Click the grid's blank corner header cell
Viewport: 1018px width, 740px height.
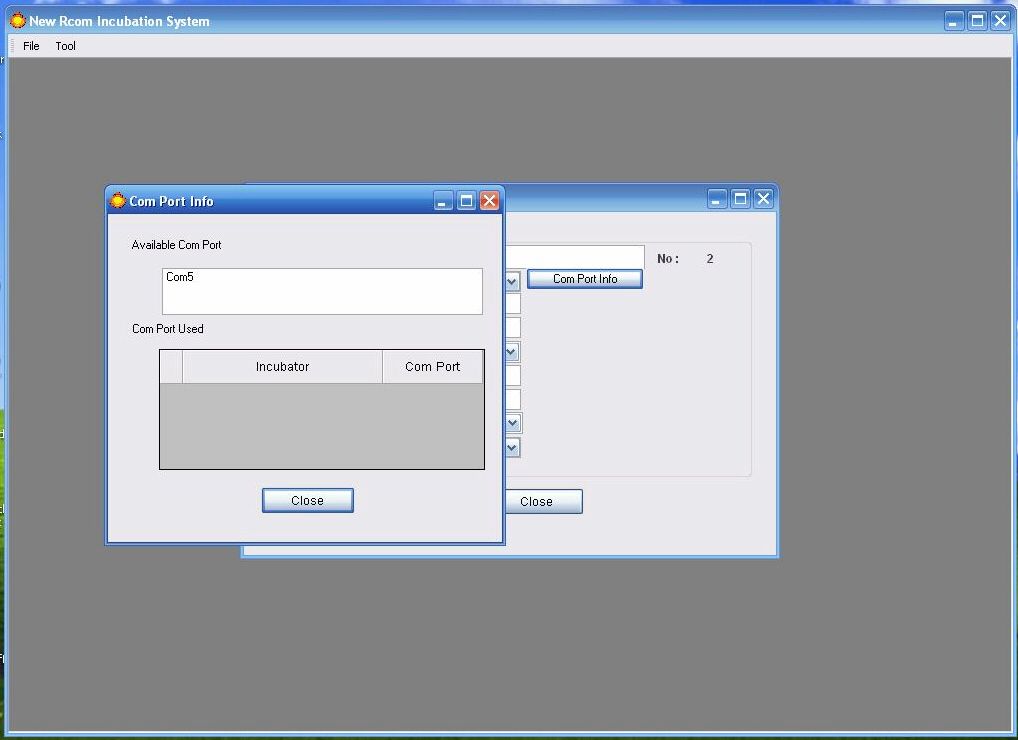[171, 367]
